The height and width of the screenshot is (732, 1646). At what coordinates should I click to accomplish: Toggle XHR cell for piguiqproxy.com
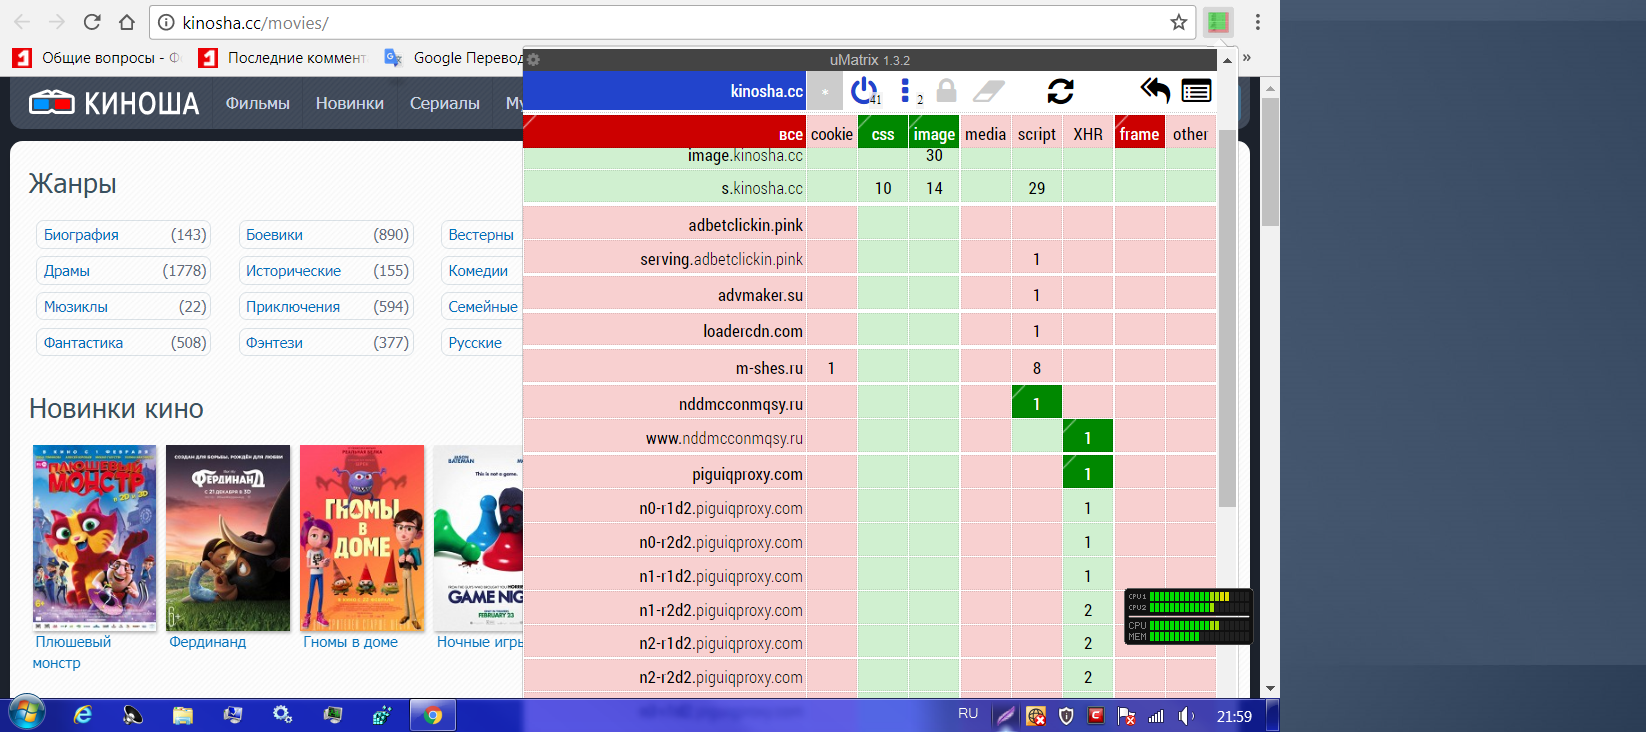tap(1088, 474)
